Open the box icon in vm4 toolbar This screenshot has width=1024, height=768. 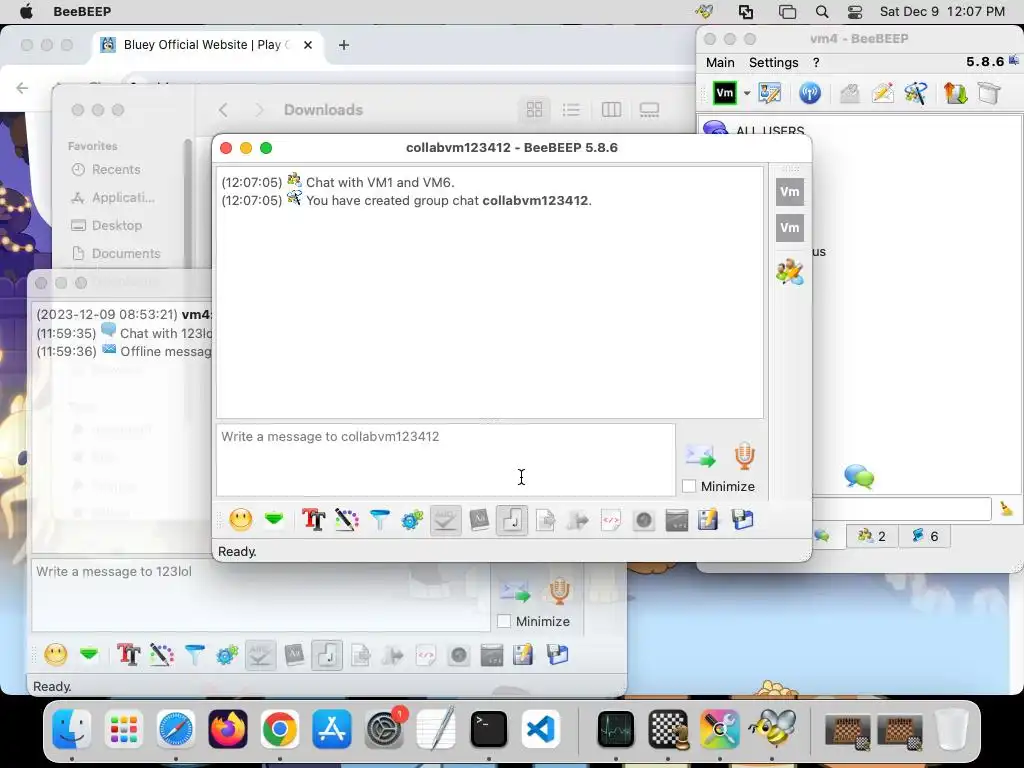(989, 93)
